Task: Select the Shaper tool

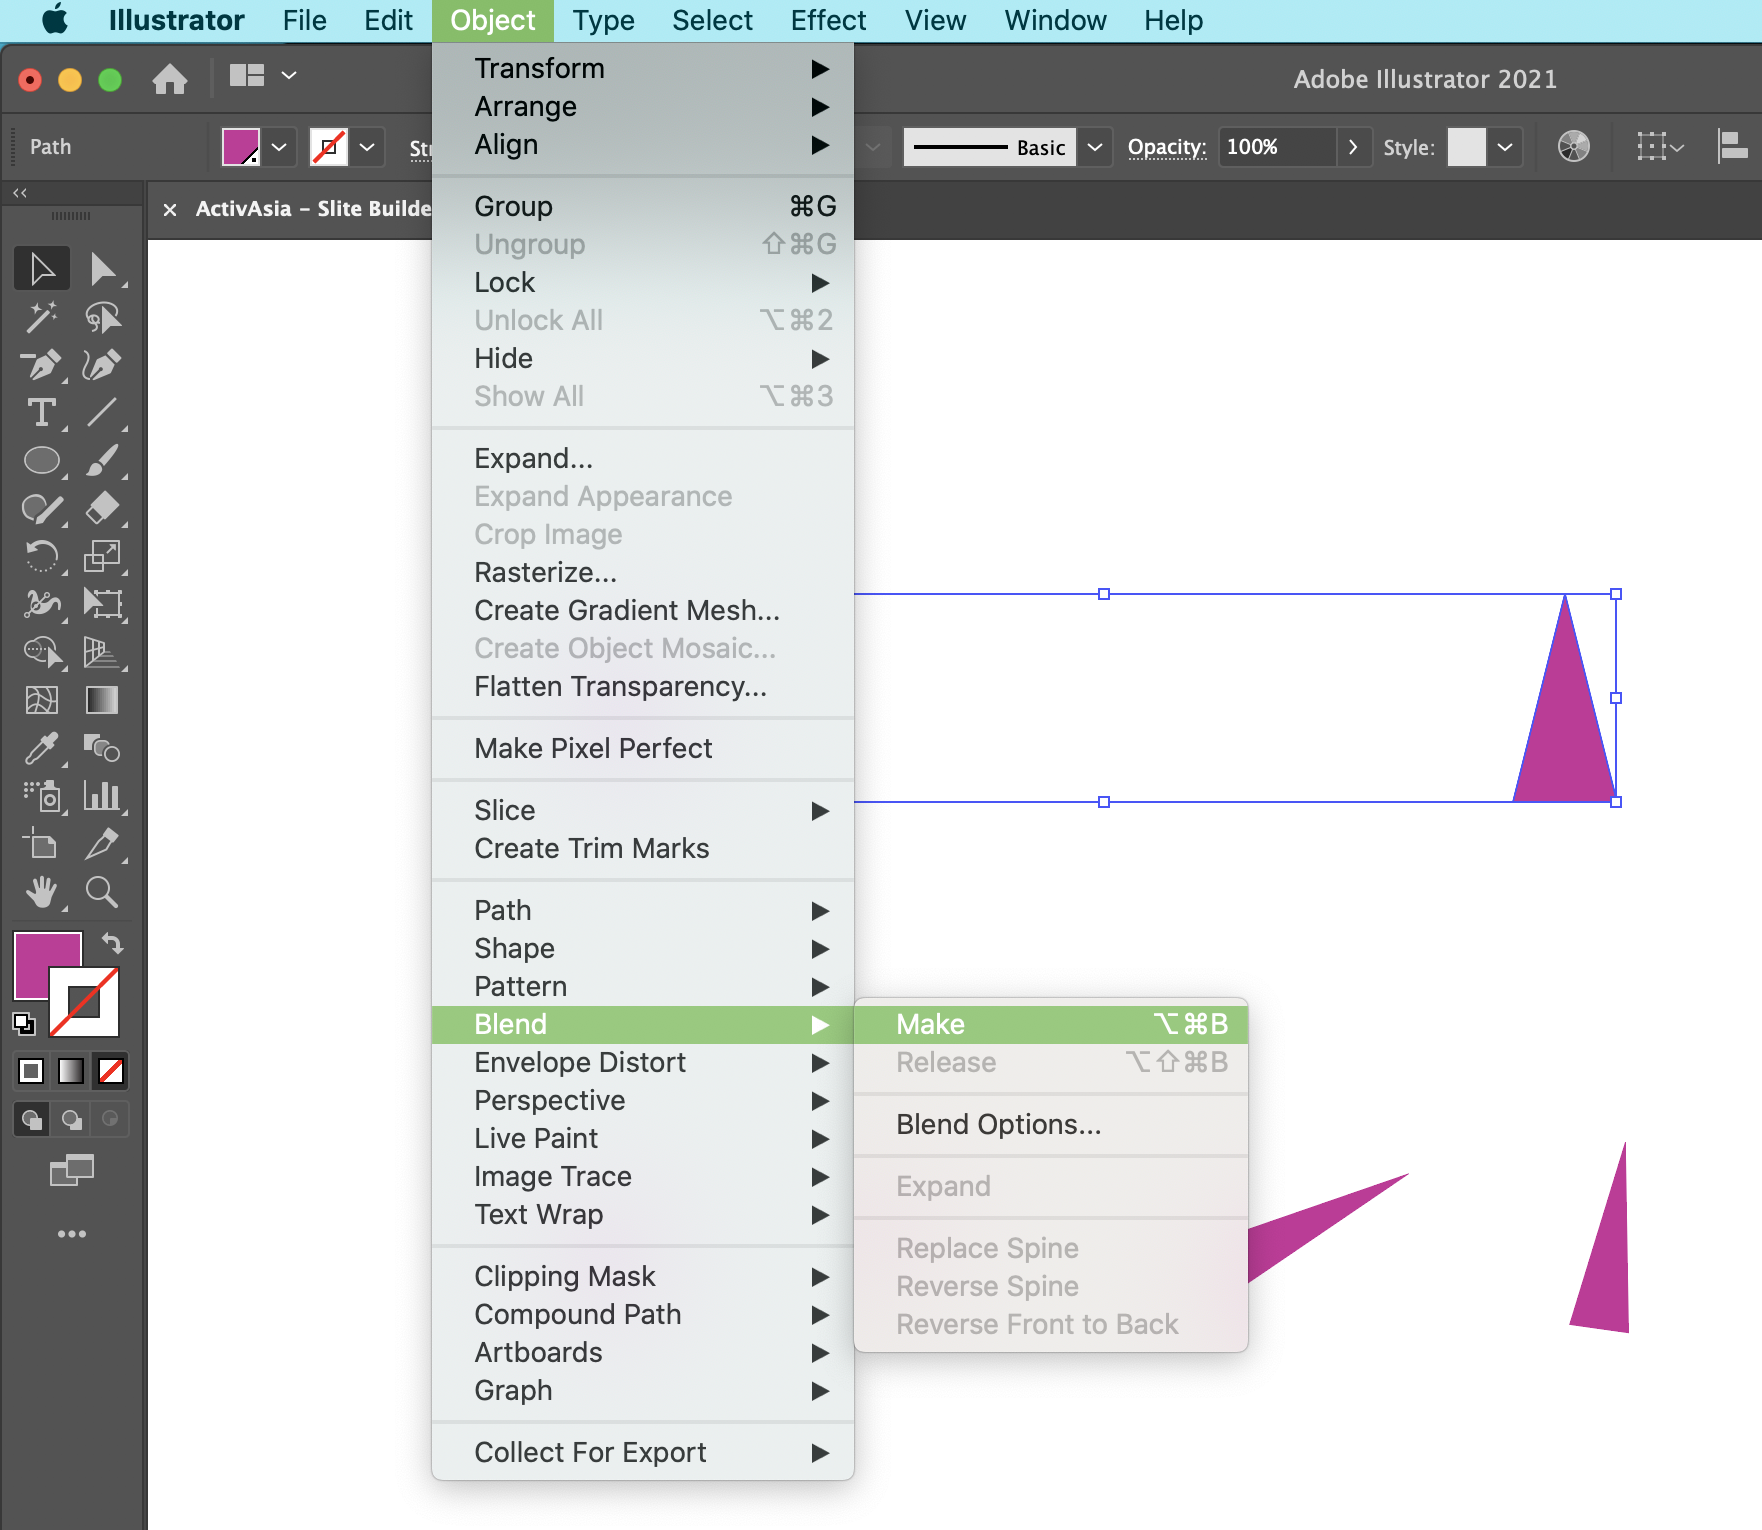Action: coord(42,509)
